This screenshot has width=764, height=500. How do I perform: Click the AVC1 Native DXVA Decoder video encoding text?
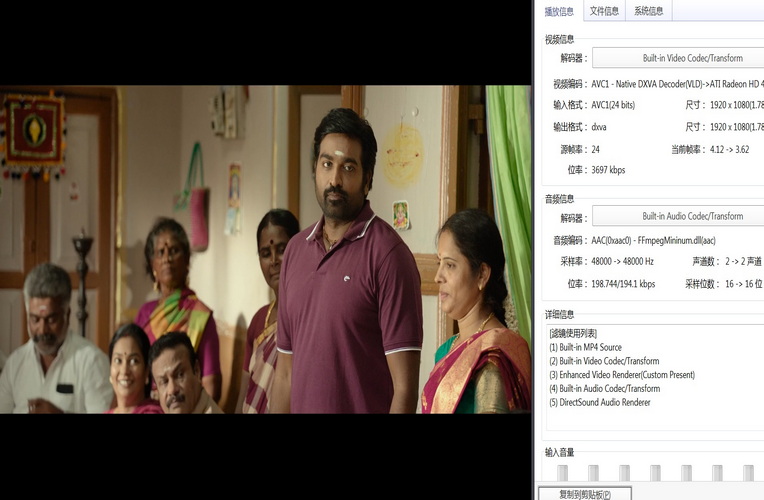point(677,83)
